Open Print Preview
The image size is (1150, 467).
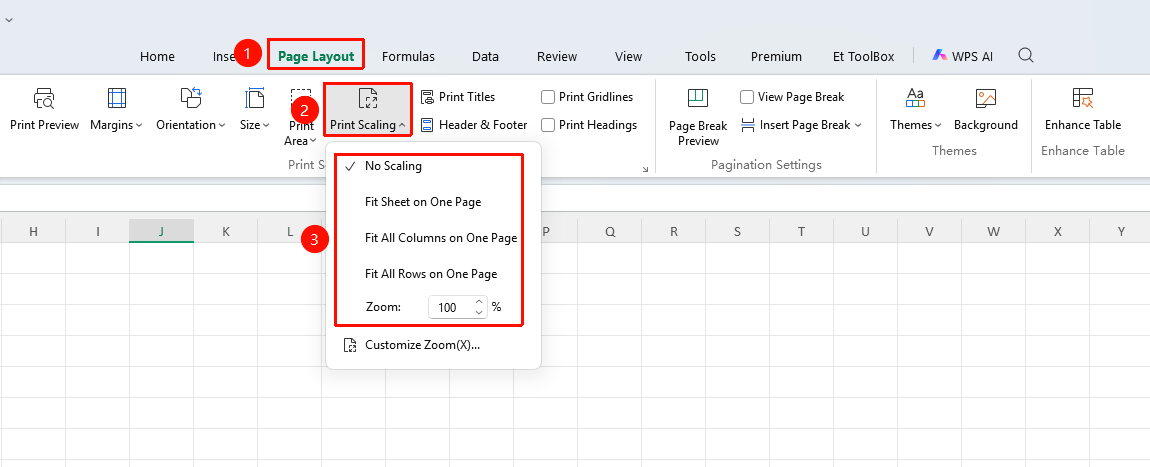[x=44, y=110]
